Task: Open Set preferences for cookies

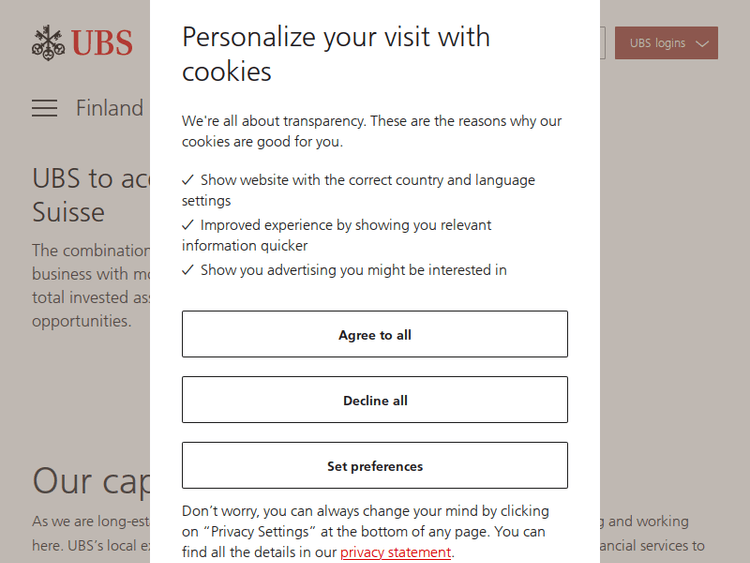Action: tap(375, 466)
